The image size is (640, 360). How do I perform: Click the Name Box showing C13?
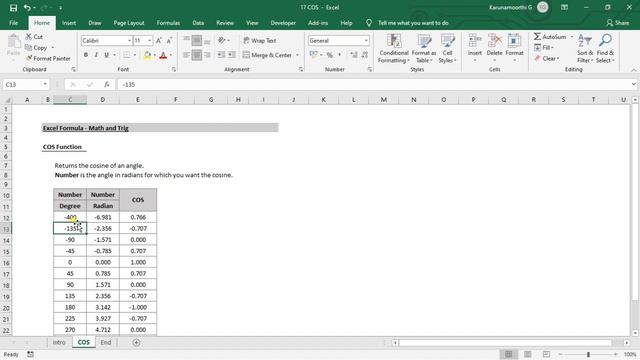tap(22, 84)
